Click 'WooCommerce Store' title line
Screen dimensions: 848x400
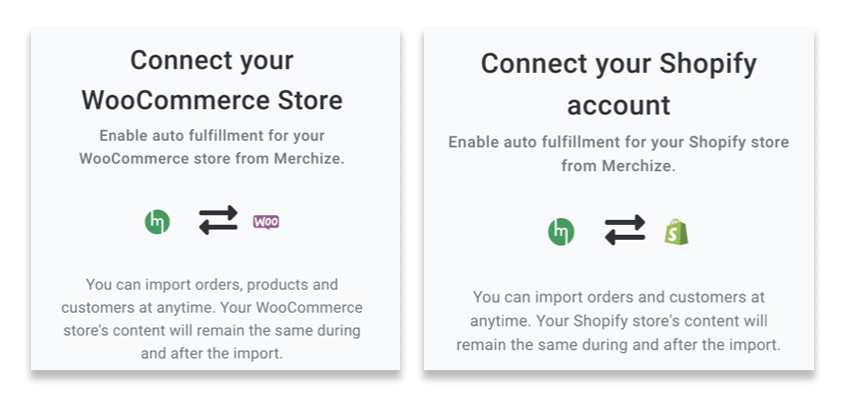[212, 101]
